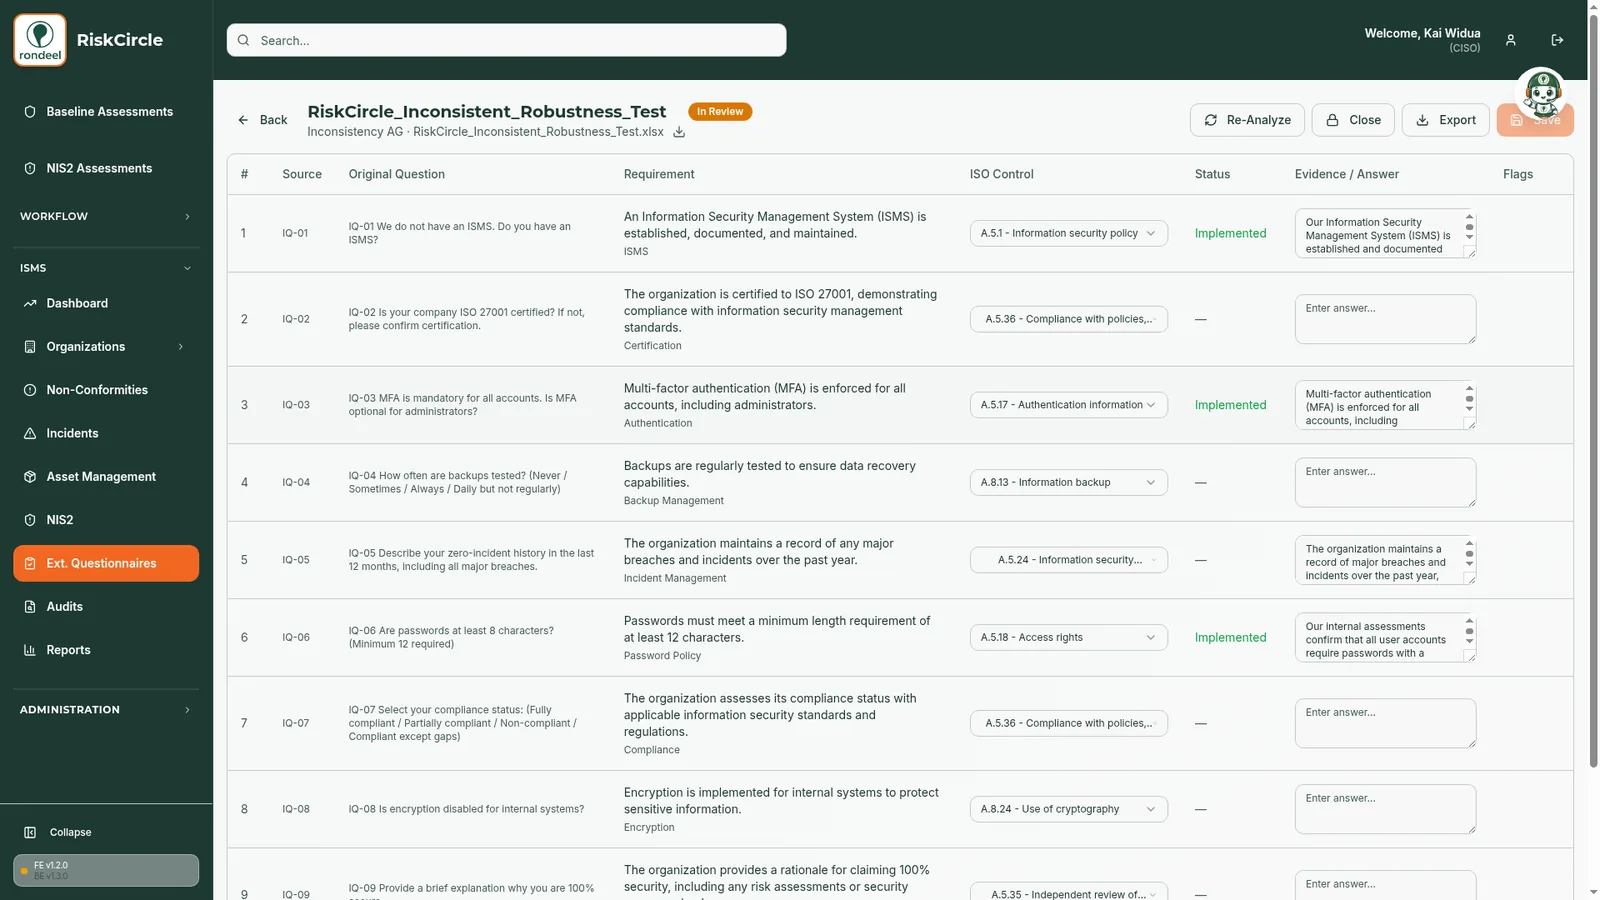The height and width of the screenshot is (900, 1600).
Task: Click the rondeel logo icon
Action: [40, 40]
